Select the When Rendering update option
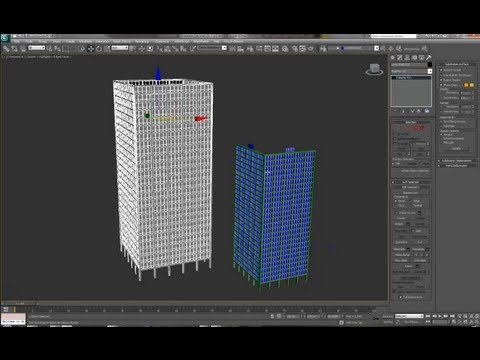This screenshot has width=480, height=360. (441, 139)
